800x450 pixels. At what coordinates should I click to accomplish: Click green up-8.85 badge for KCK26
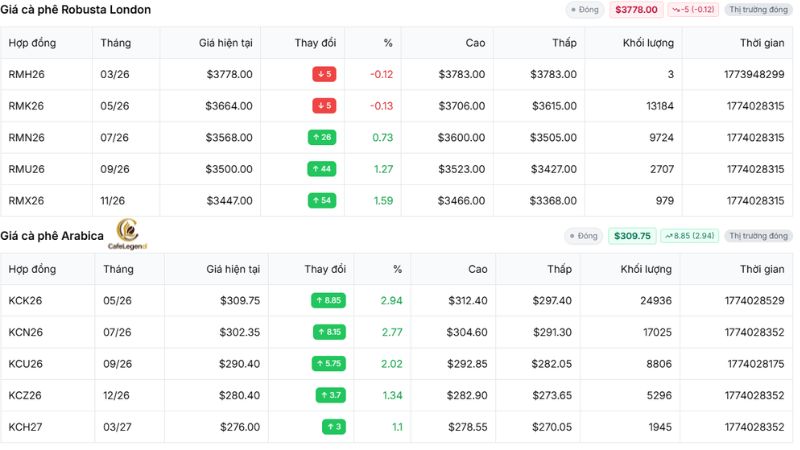coord(329,301)
